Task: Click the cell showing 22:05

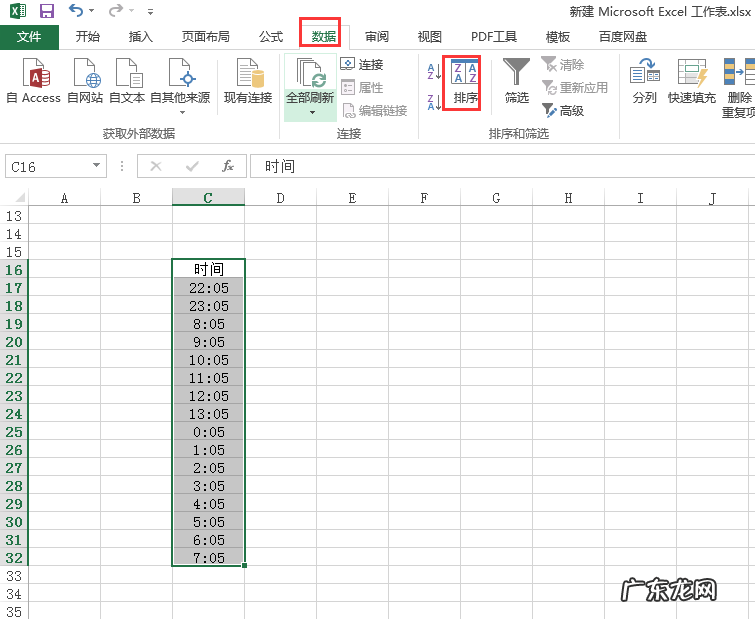Action: click(208, 287)
